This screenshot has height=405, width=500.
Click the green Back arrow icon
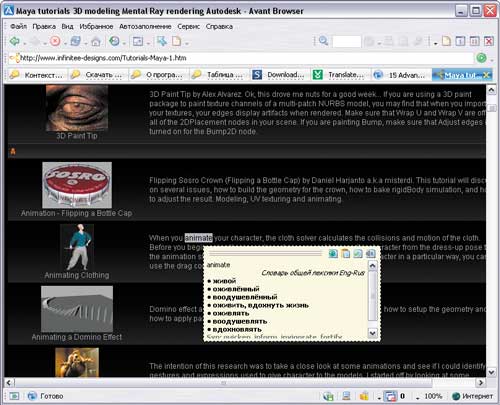[14, 41]
